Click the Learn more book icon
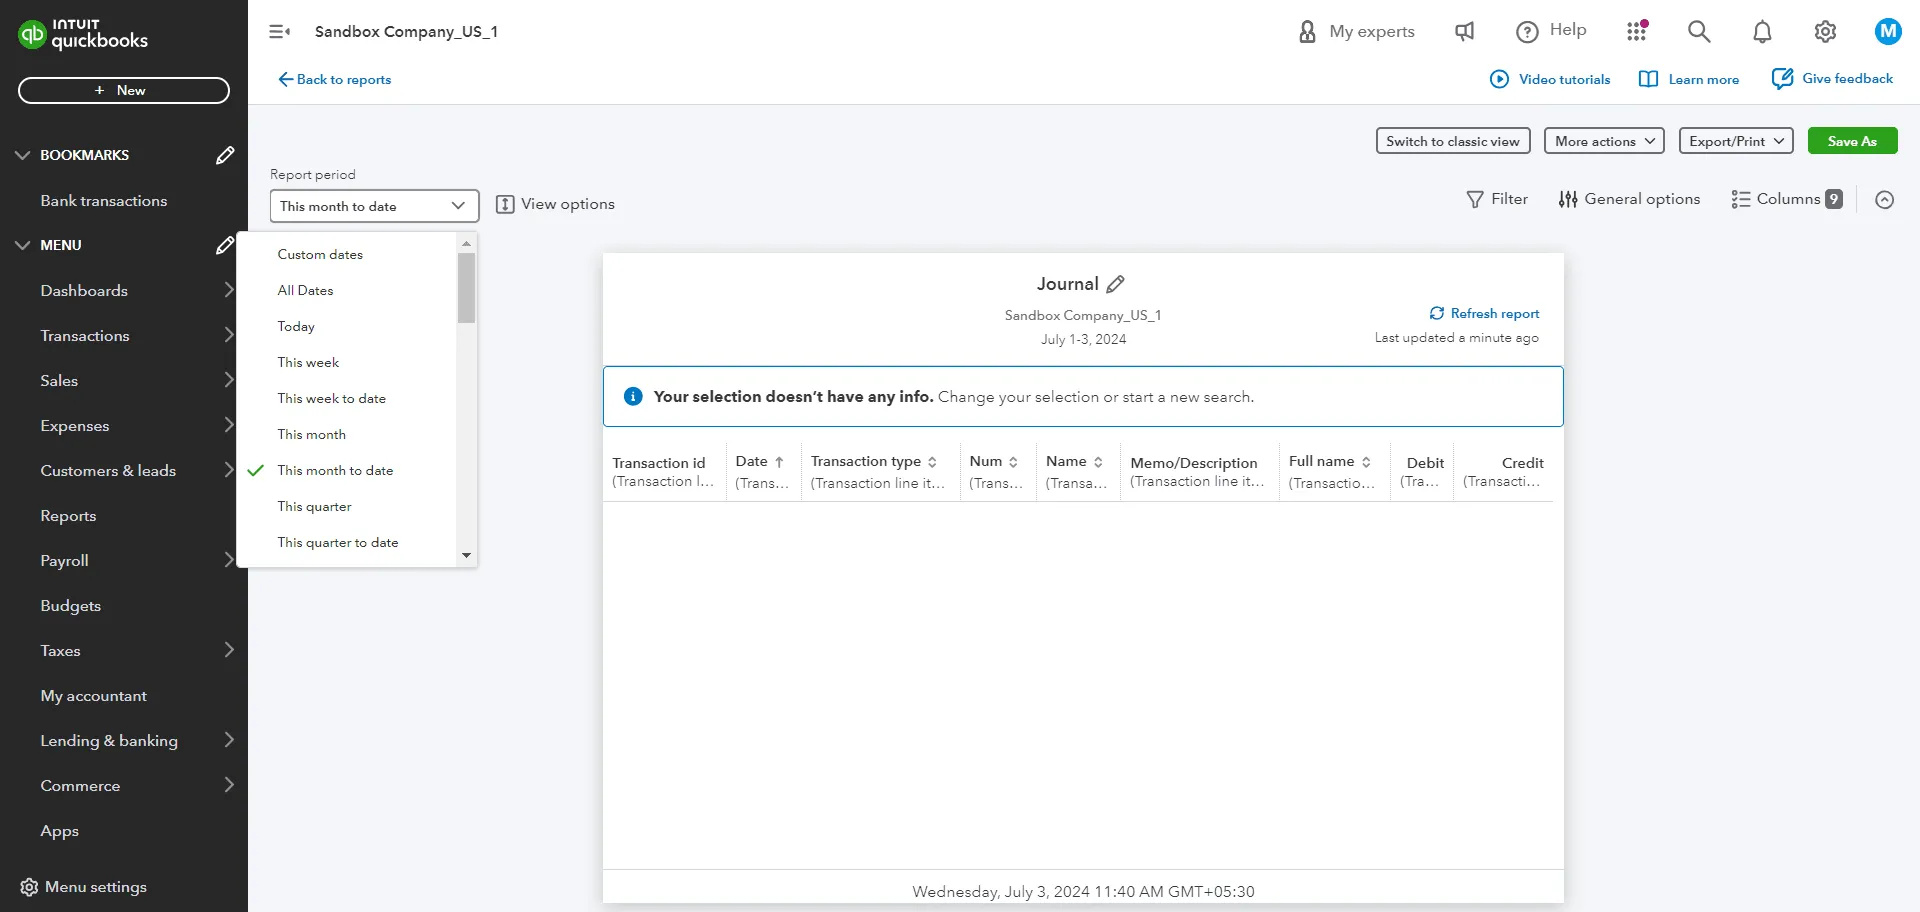The width and height of the screenshot is (1920, 912). pyautogui.click(x=1648, y=79)
